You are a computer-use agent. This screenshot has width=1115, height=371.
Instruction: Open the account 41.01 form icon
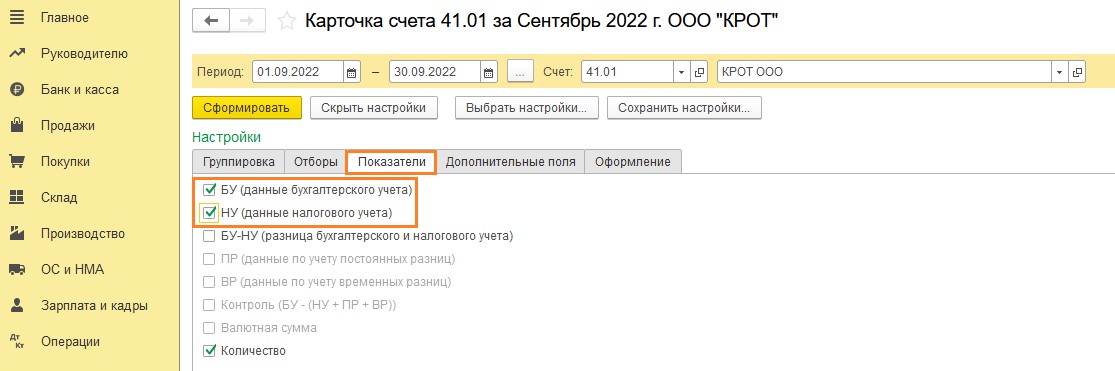[x=699, y=72]
